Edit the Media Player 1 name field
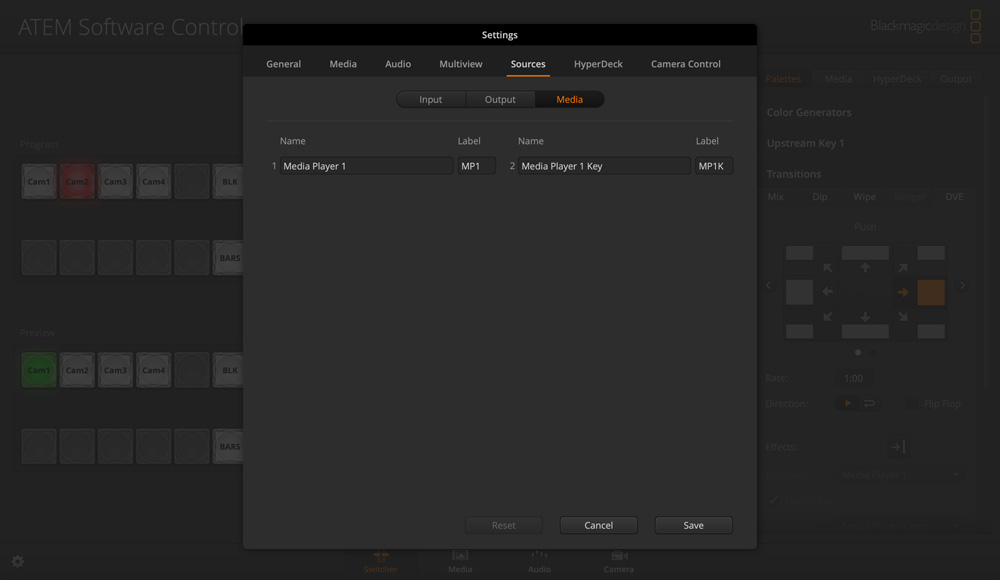The width and height of the screenshot is (1000, 580). (x=366, y=166)
